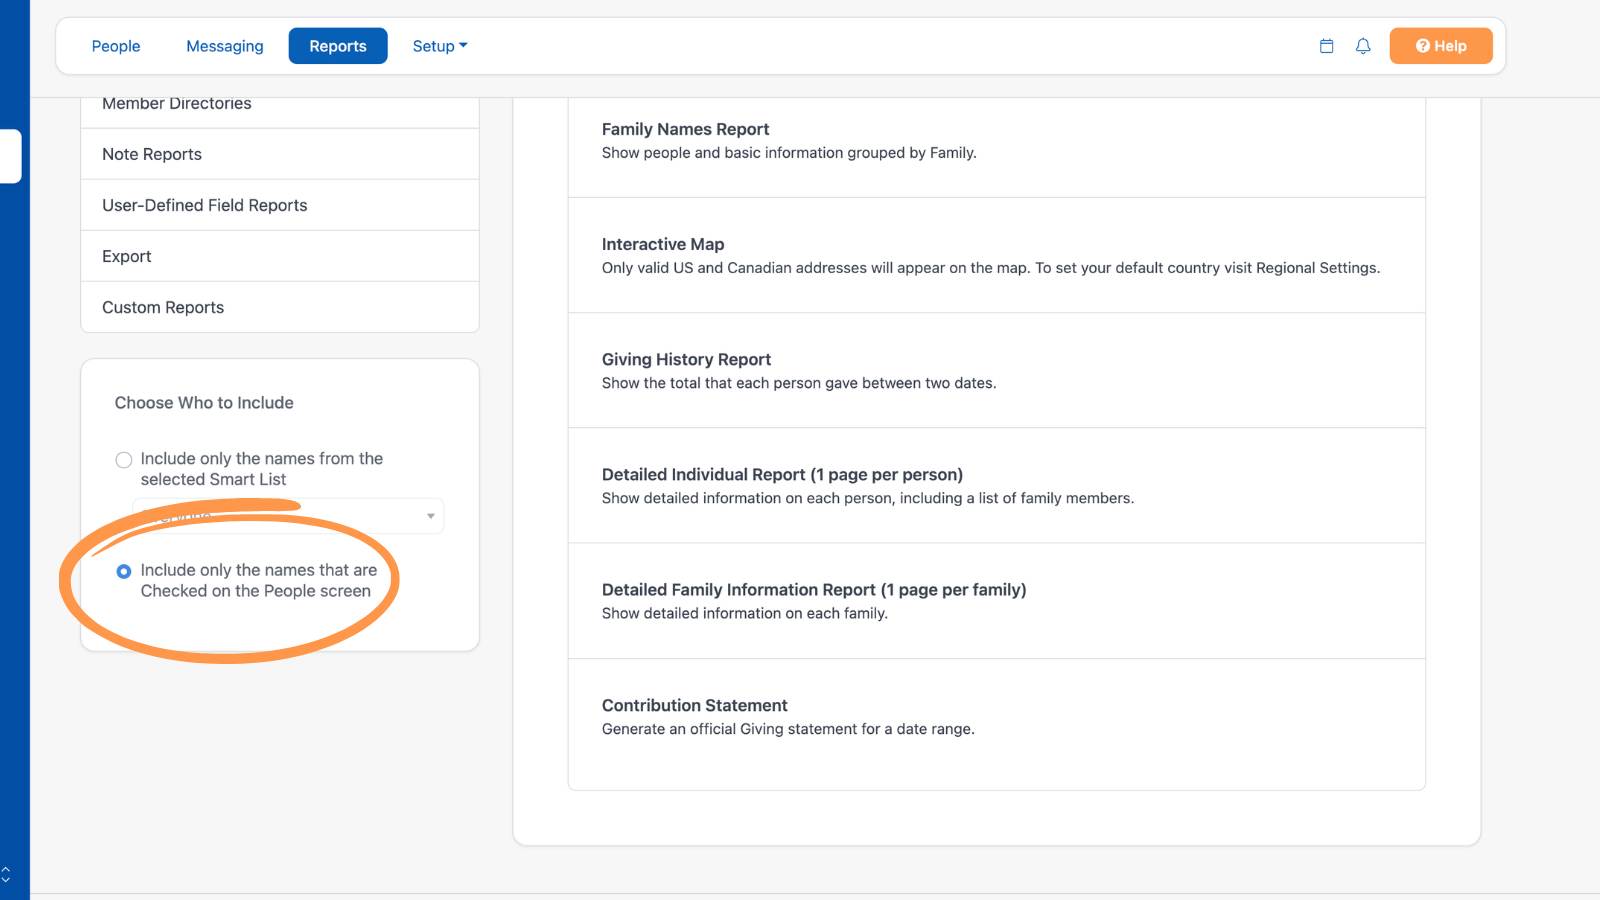The height and width of the screenshot is (900, 1600).
Task: Click the orange Help button
Action: click(1441, 46)
